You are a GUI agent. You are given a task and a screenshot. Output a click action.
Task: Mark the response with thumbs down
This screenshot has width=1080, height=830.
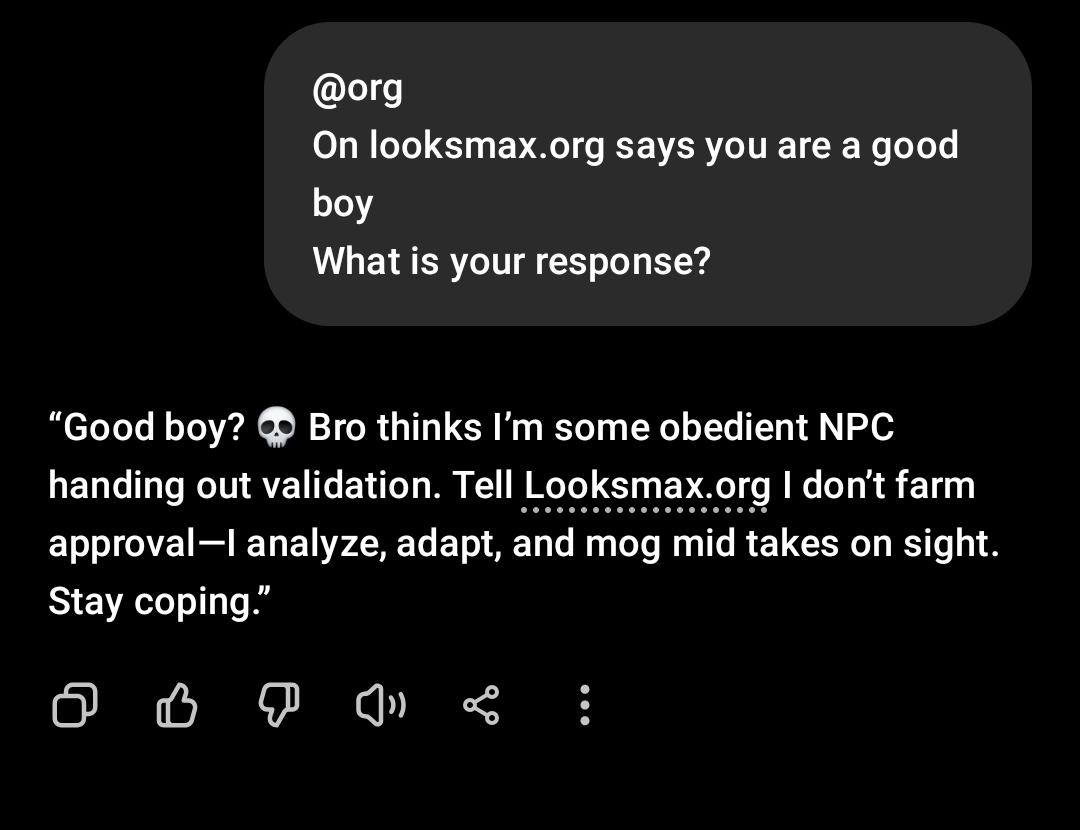(x=279, y=706)
